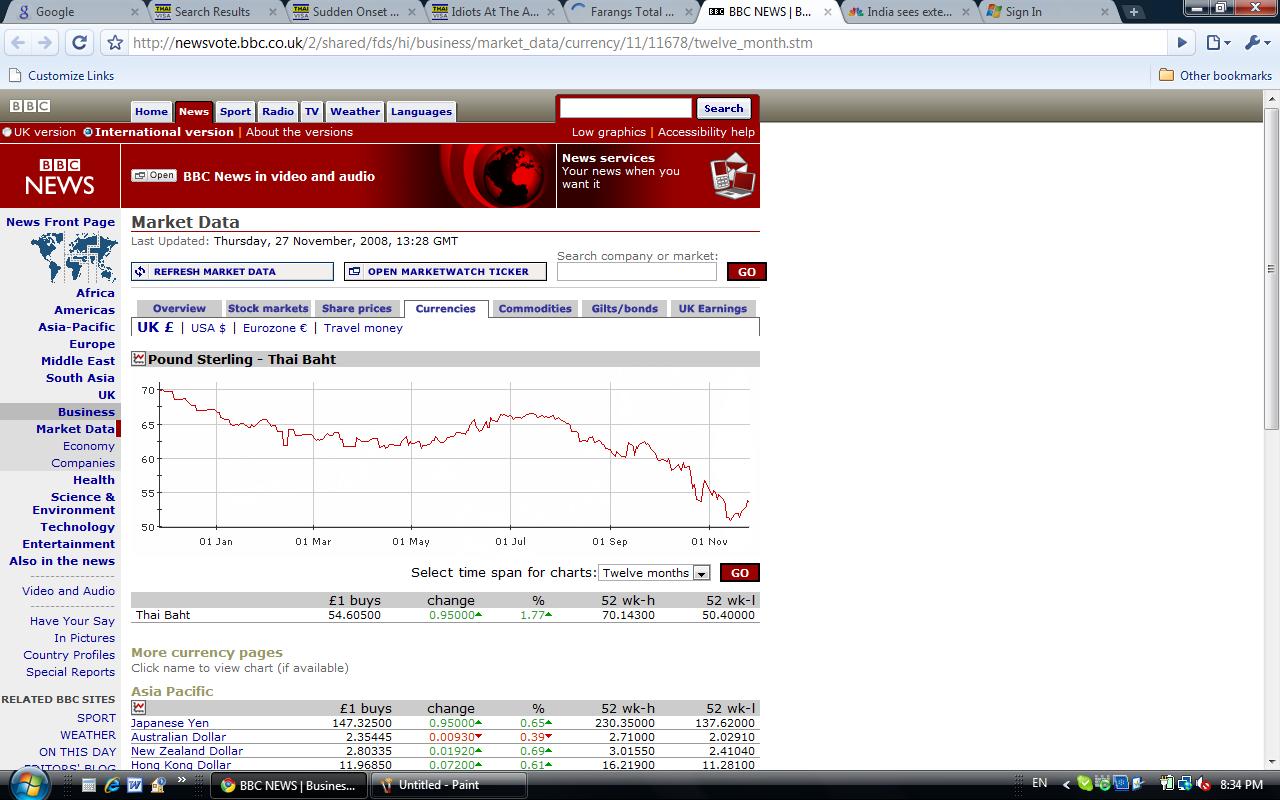The width and height of the screenshot is (1280, 800).
Task: Click the Go play arrow beside address bar
Action: tap(1182, 43)
